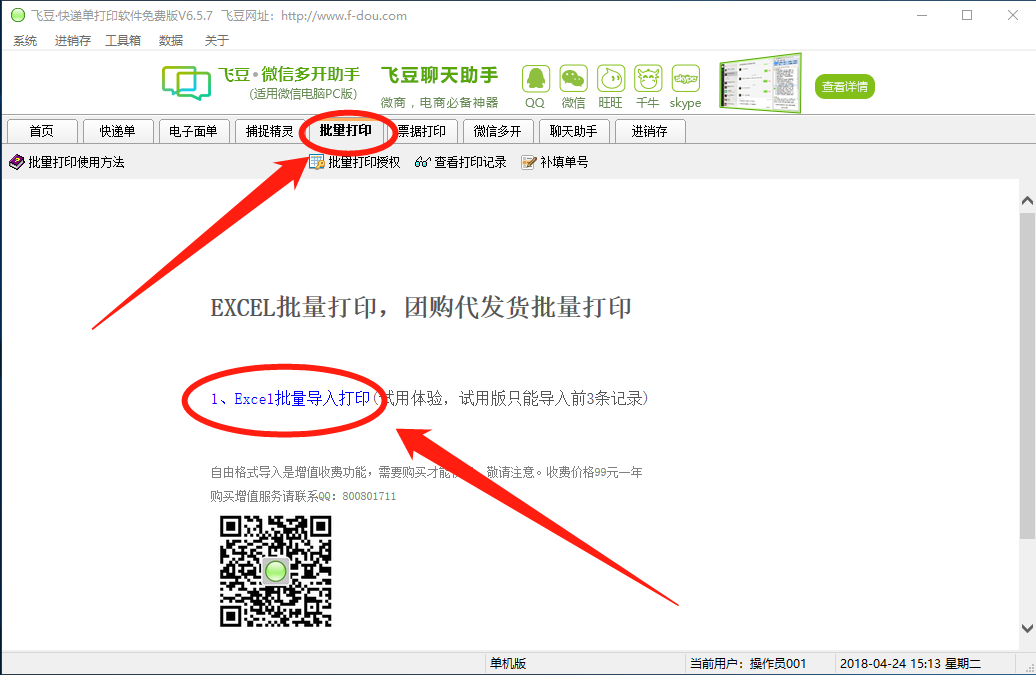Click the 购买增值服务请联系QQ: 800801711 line

pos(303,496)
